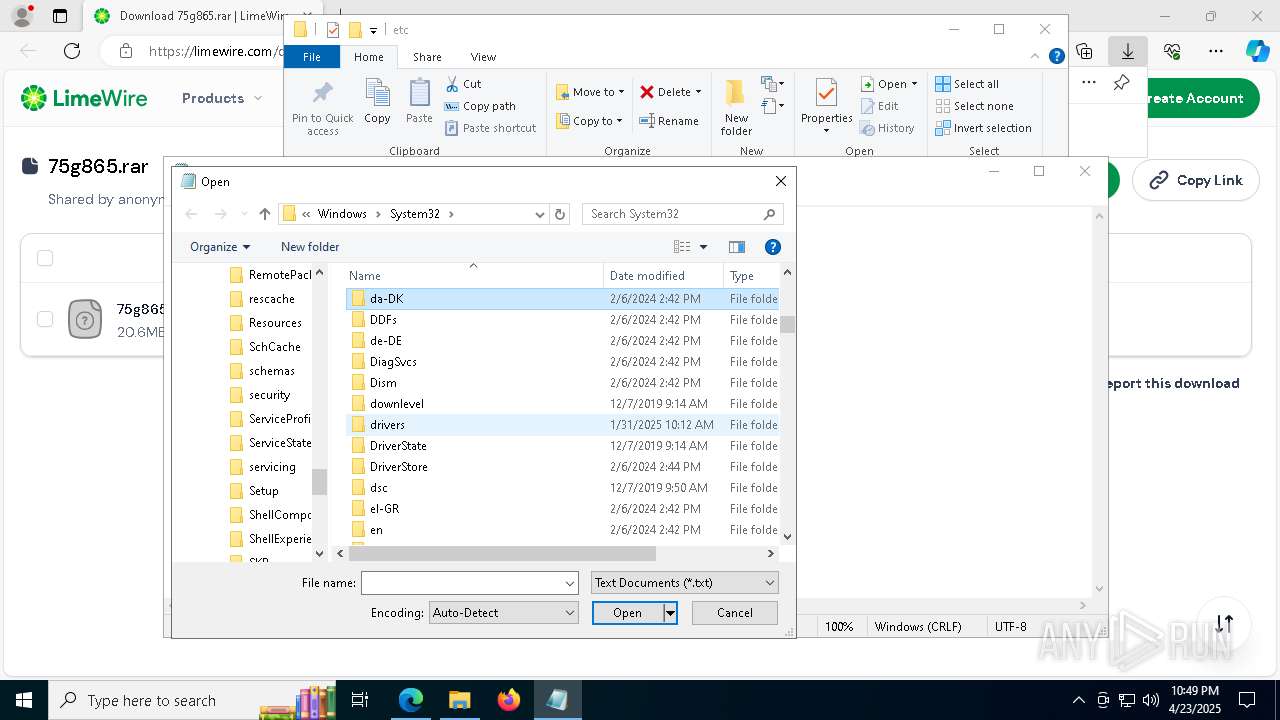Click the Help icon in Open dialog
The height and width of the screenshot is (720, 1280).
772,247
